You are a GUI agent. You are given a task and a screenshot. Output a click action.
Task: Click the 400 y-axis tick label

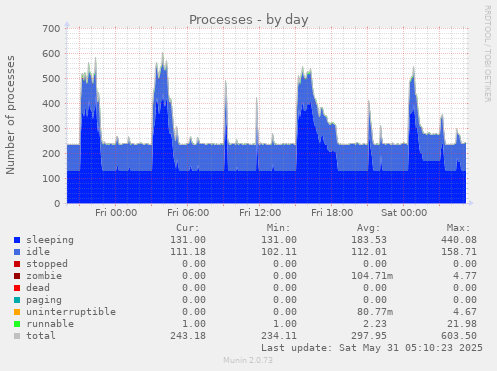pyautogui.click(x=51, y=104)
